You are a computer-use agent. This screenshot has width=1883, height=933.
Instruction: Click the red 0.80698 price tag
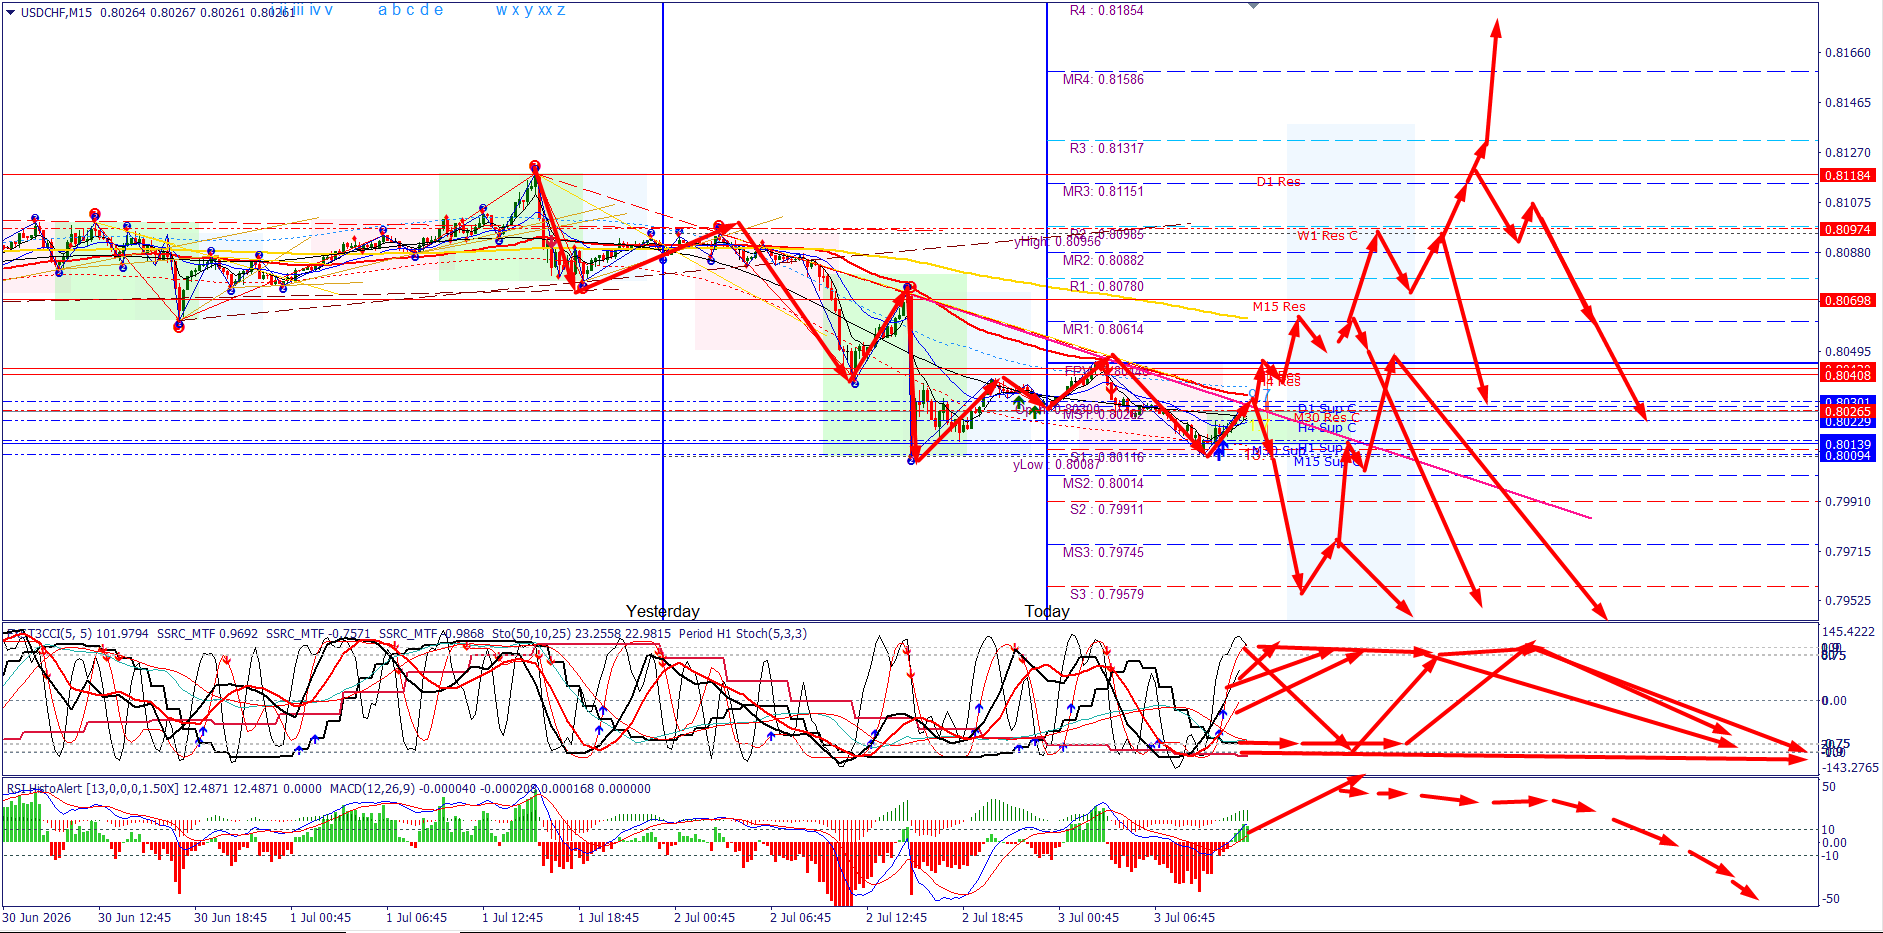click(1846, 300)
